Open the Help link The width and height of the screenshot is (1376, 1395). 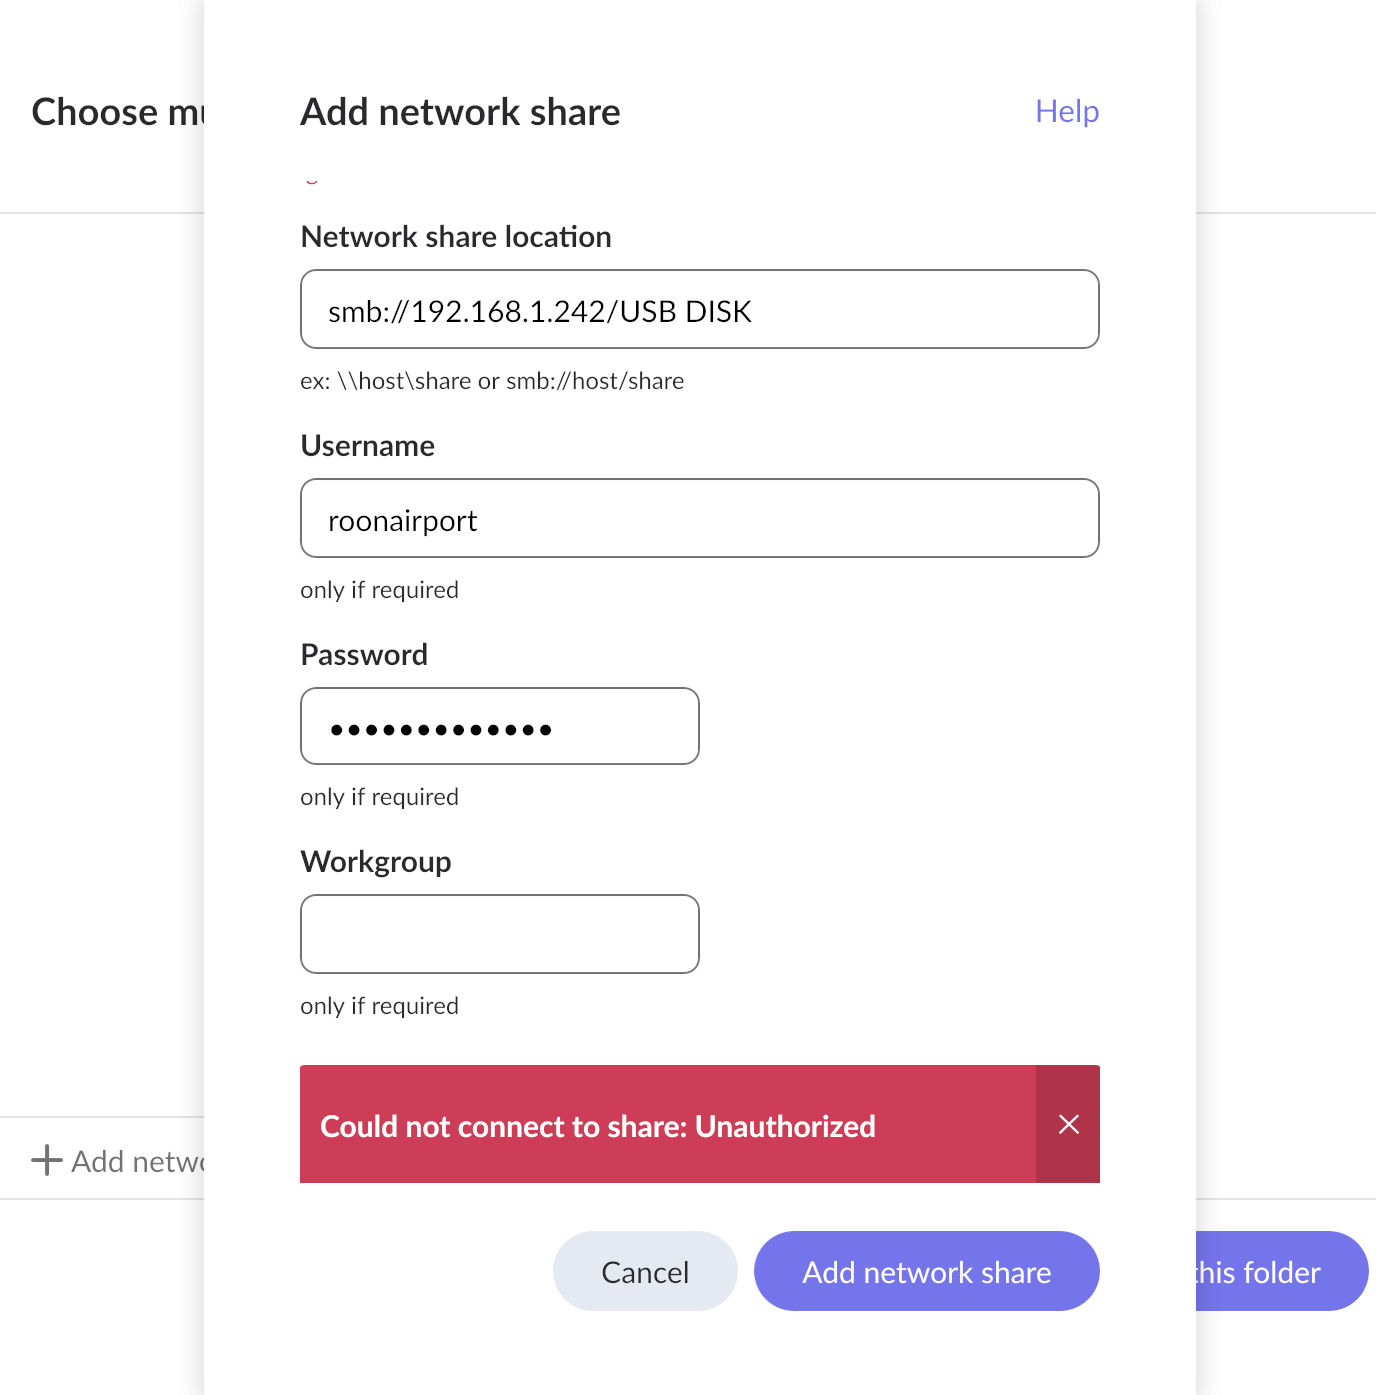click(1067, 111)
